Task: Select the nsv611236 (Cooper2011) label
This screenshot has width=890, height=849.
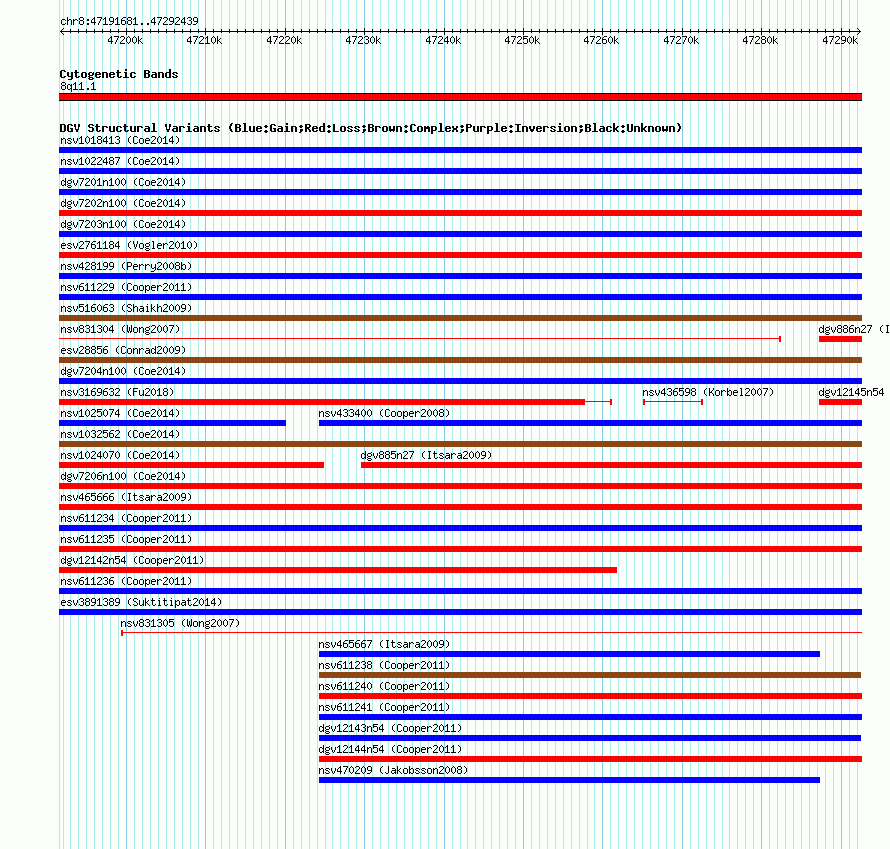Action: [126, 581]
